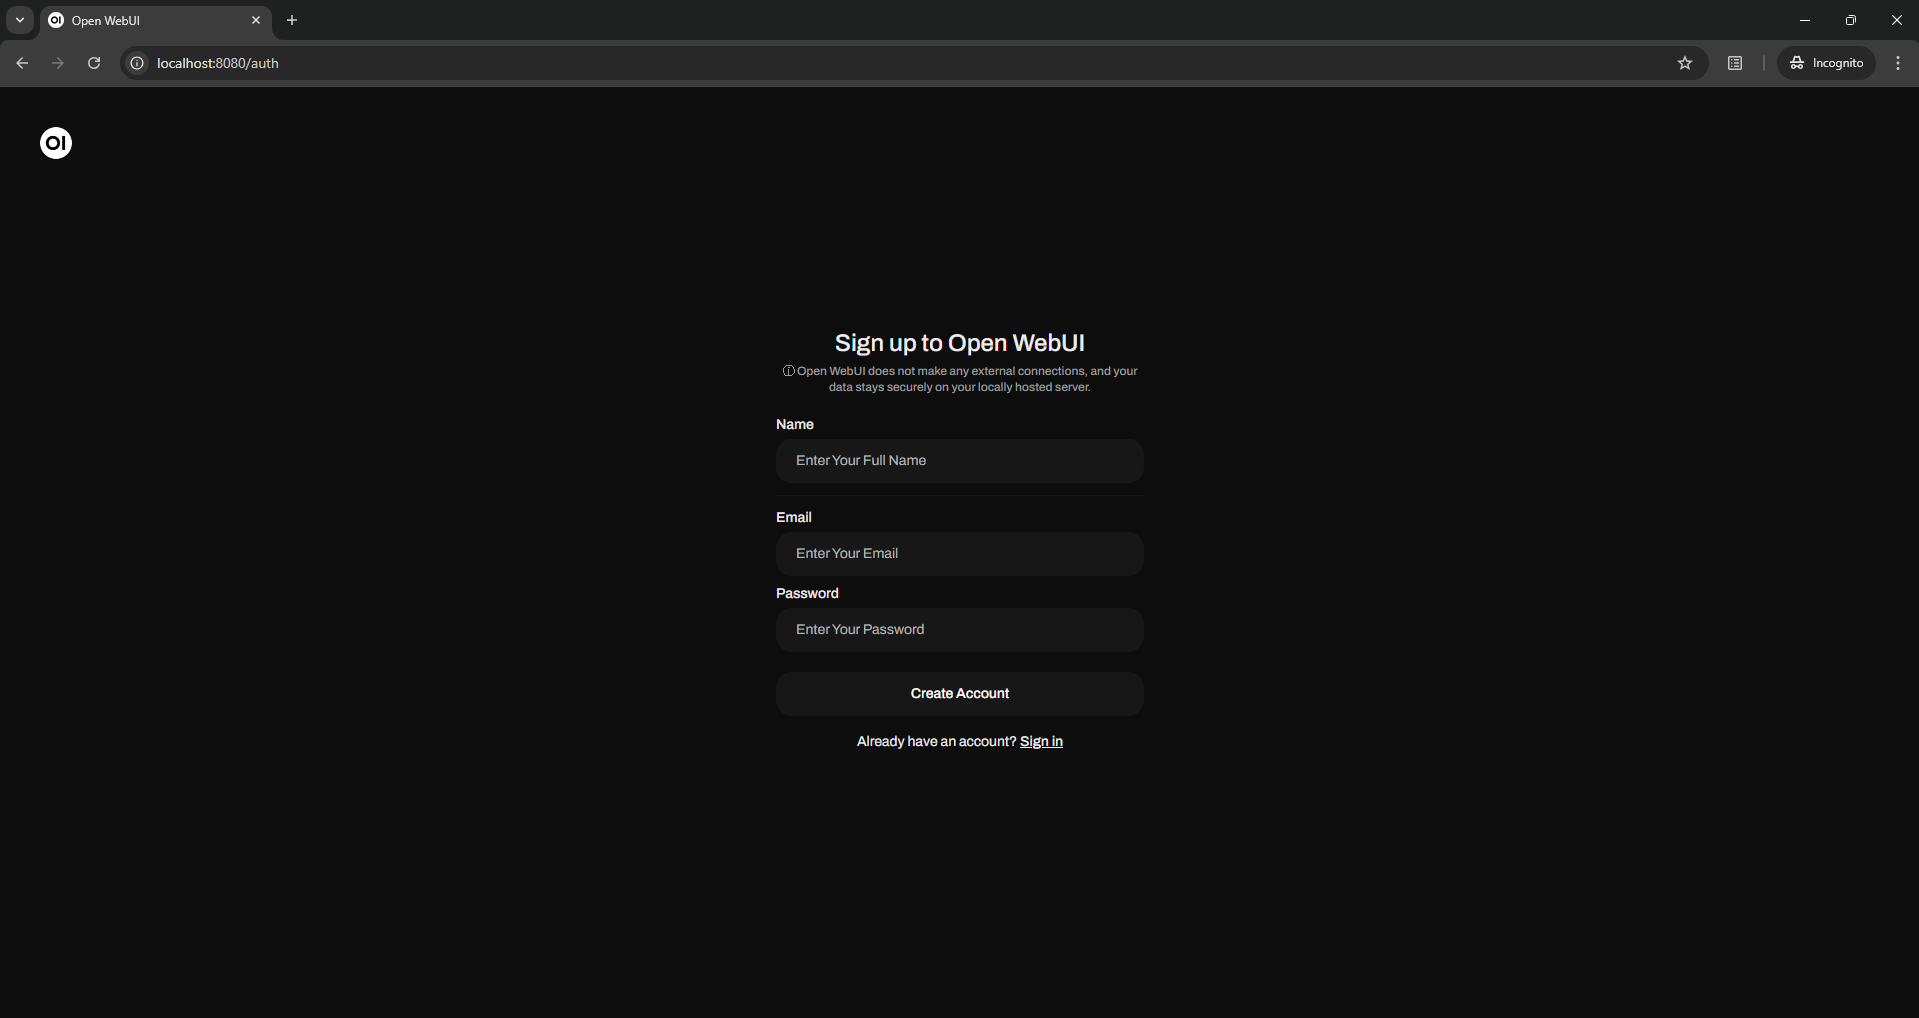This screenshot has width=1919, height=1018.
Task: Select the Enter Your Password field
Action: tap(959, 630)
